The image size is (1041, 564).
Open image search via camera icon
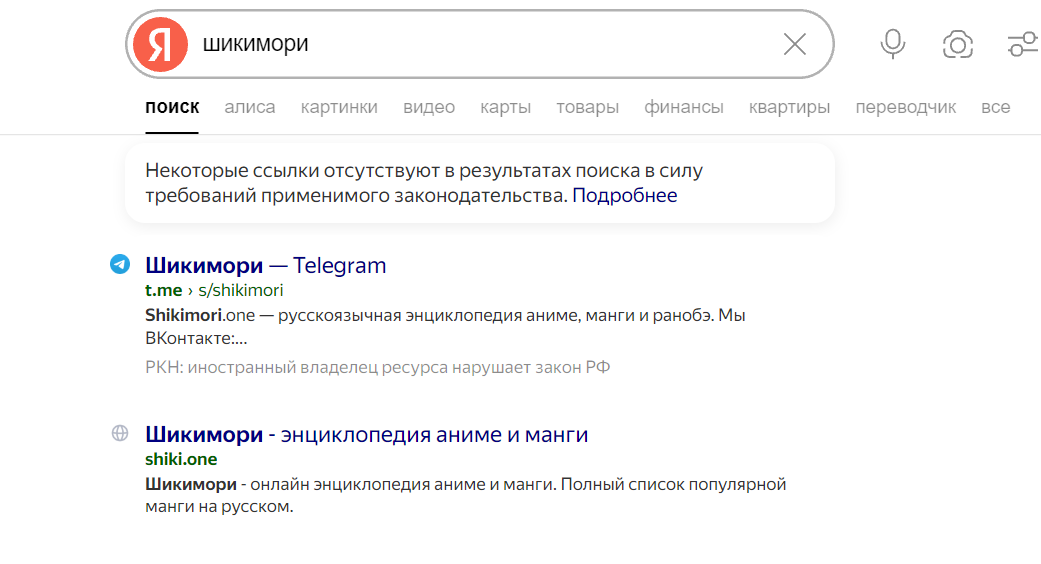[957, 44]
